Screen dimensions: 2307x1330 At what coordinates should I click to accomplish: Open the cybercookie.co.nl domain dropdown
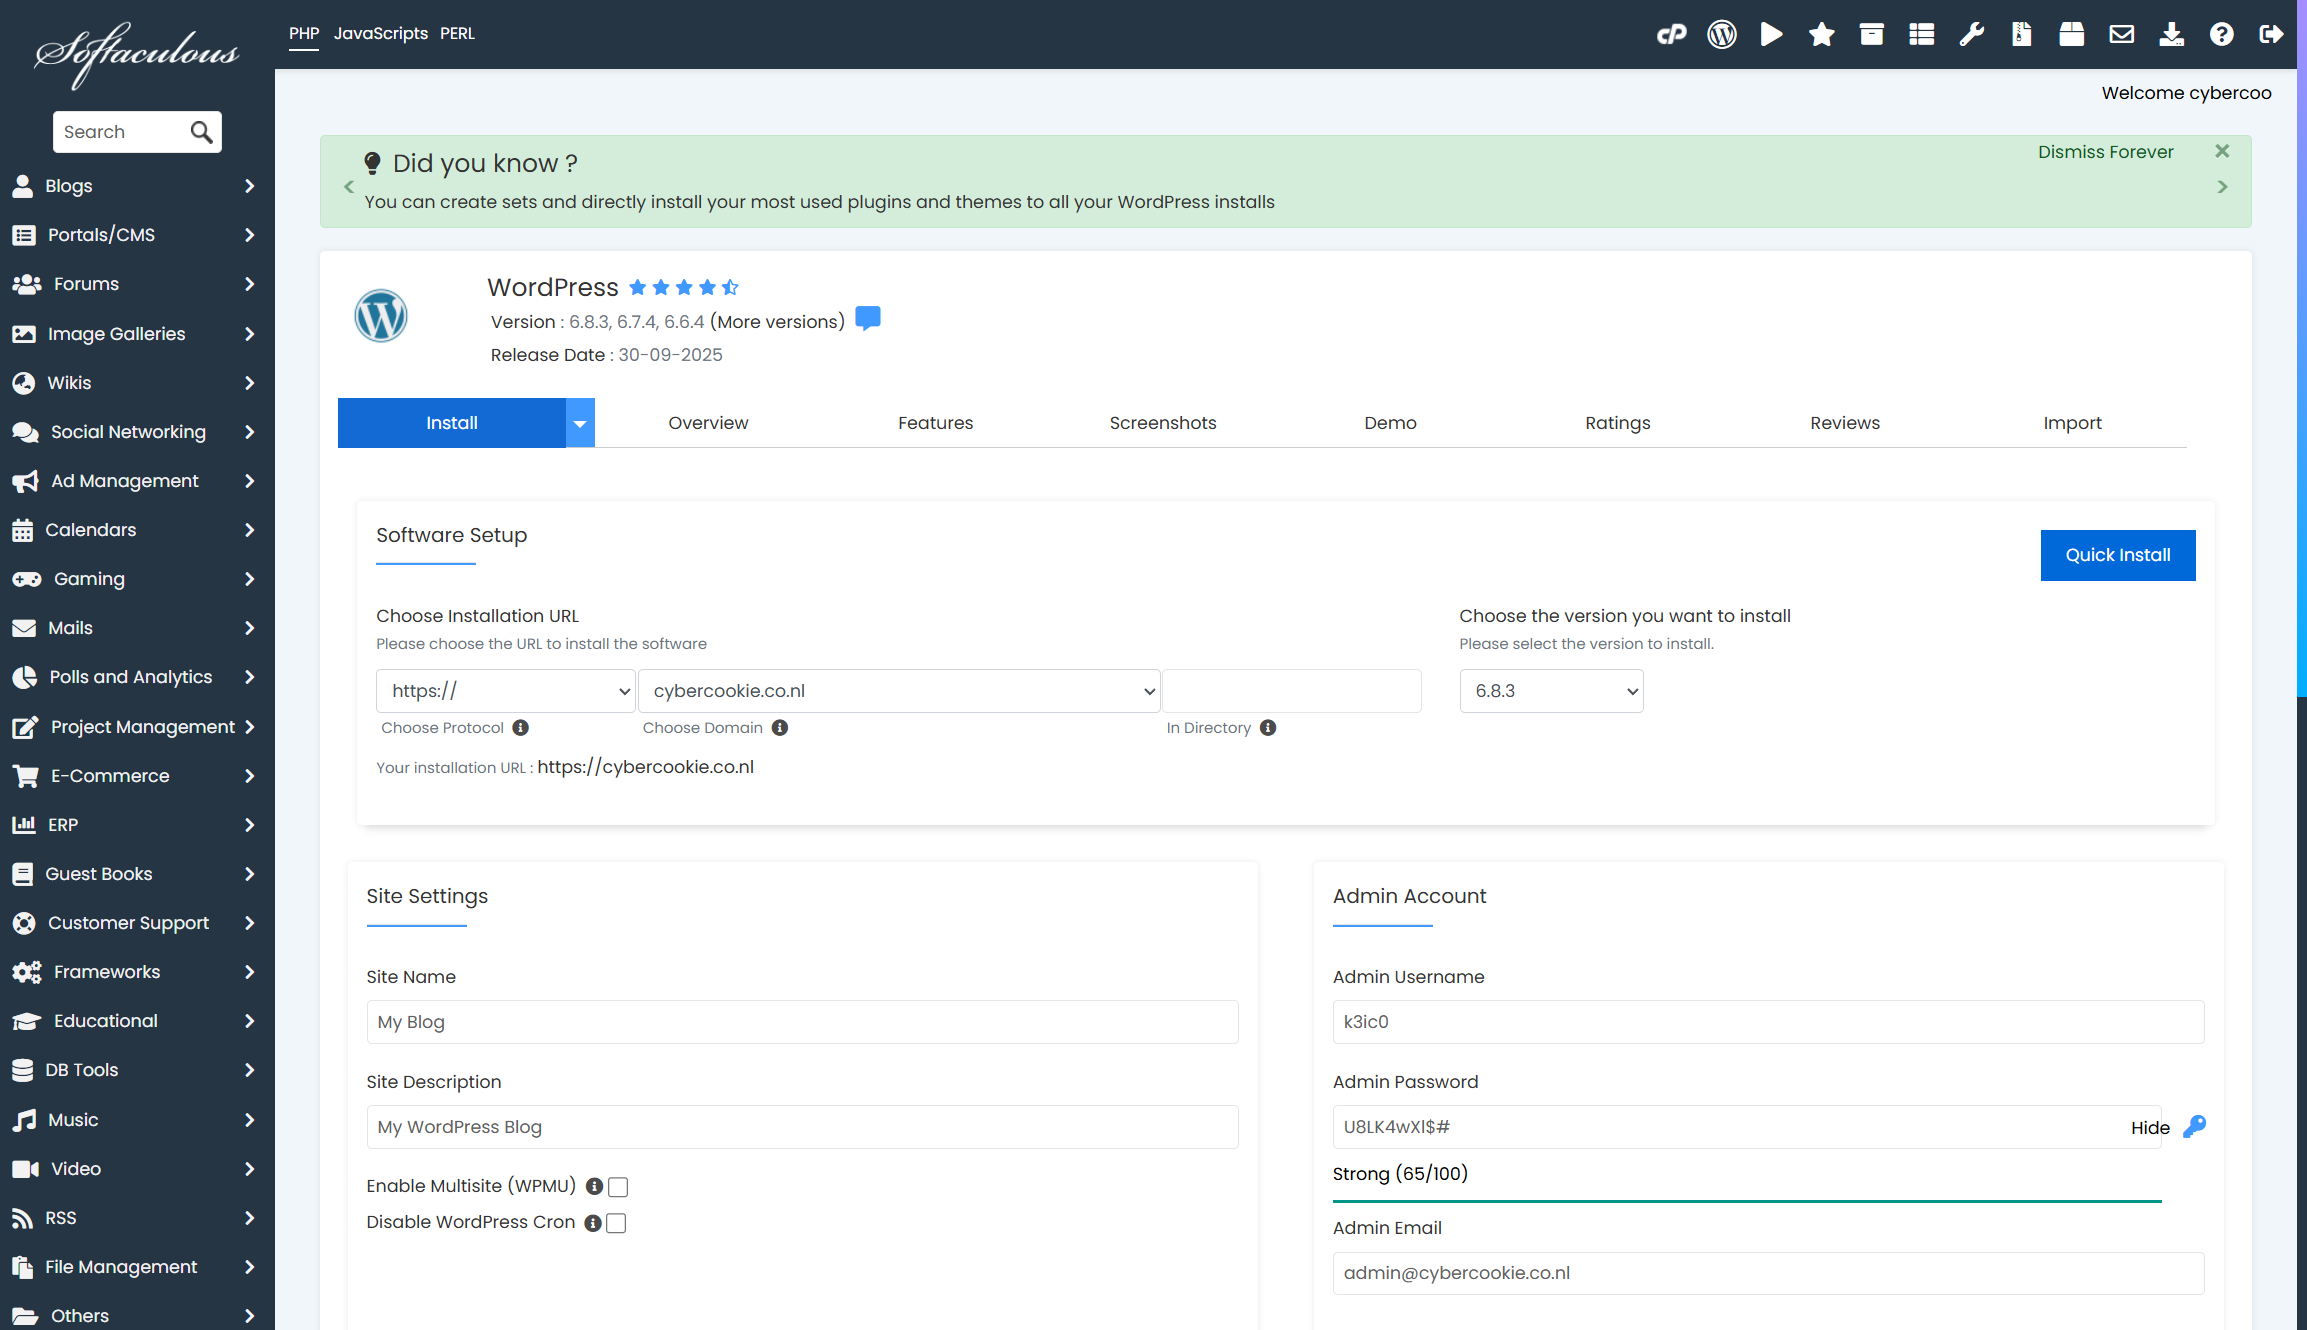[x=898, y=691]
